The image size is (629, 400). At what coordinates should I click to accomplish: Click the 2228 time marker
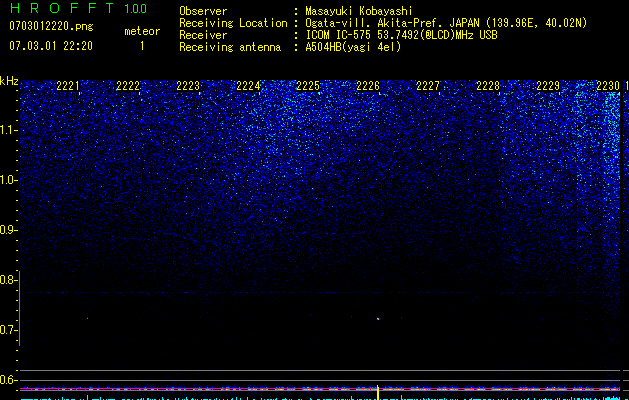488,85
